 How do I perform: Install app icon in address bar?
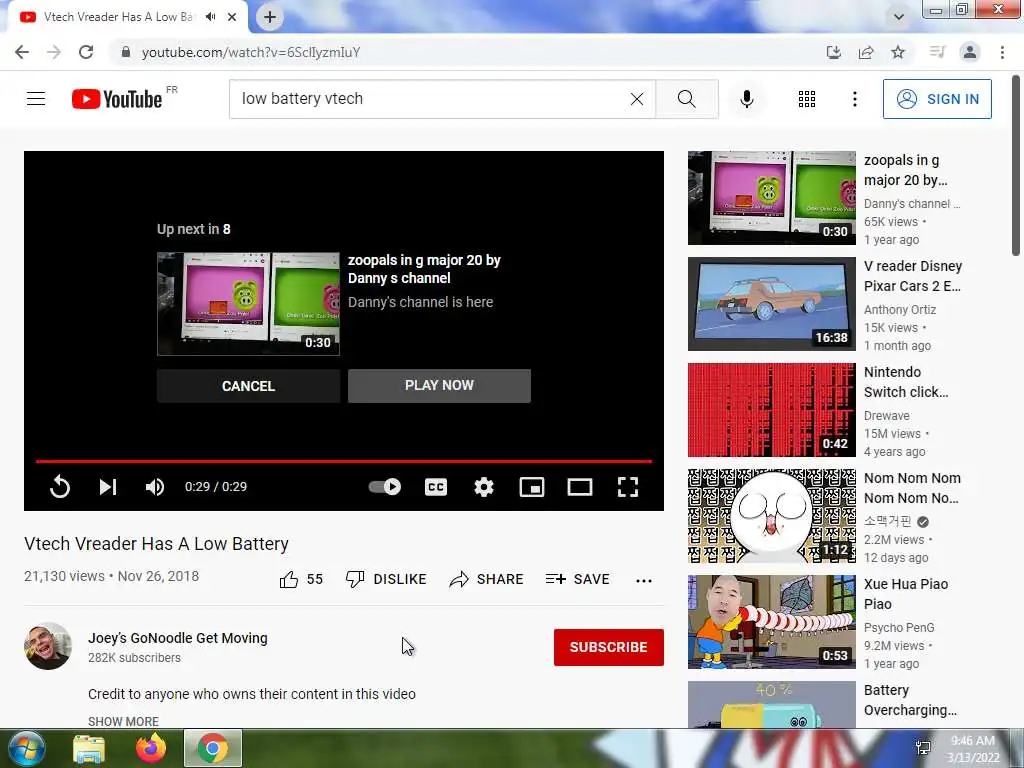[x=833, y=52]
